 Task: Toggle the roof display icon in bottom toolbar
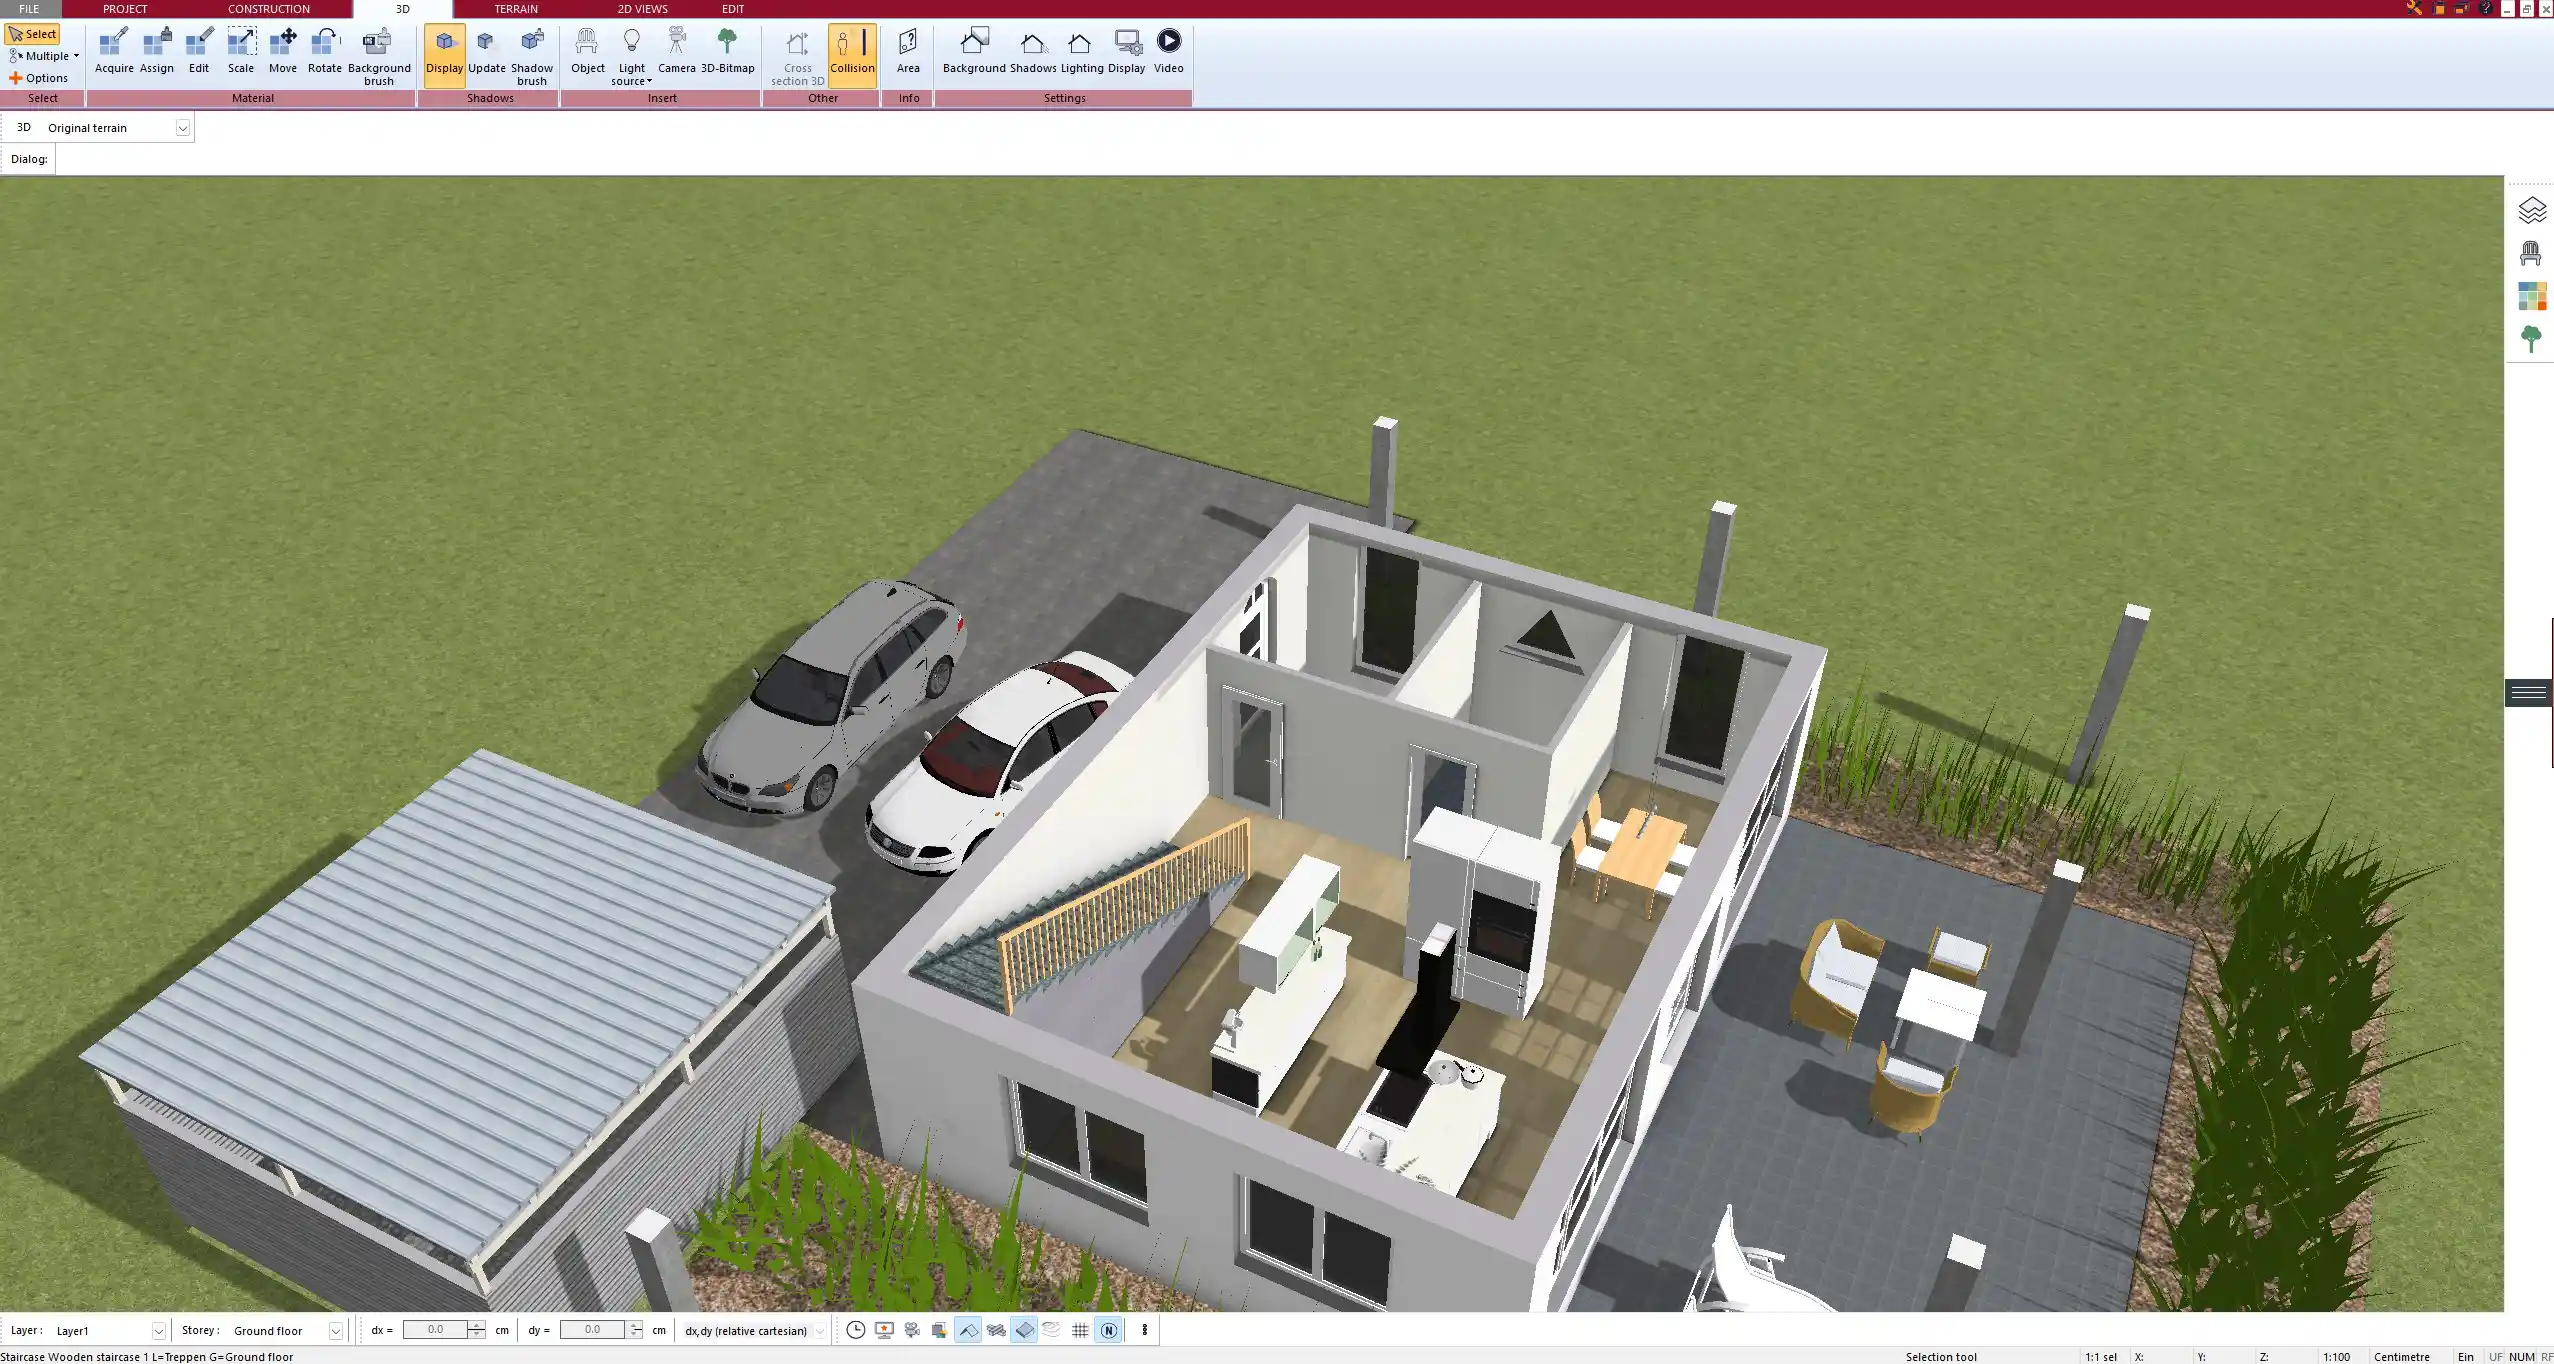(x=968, y=1330)
